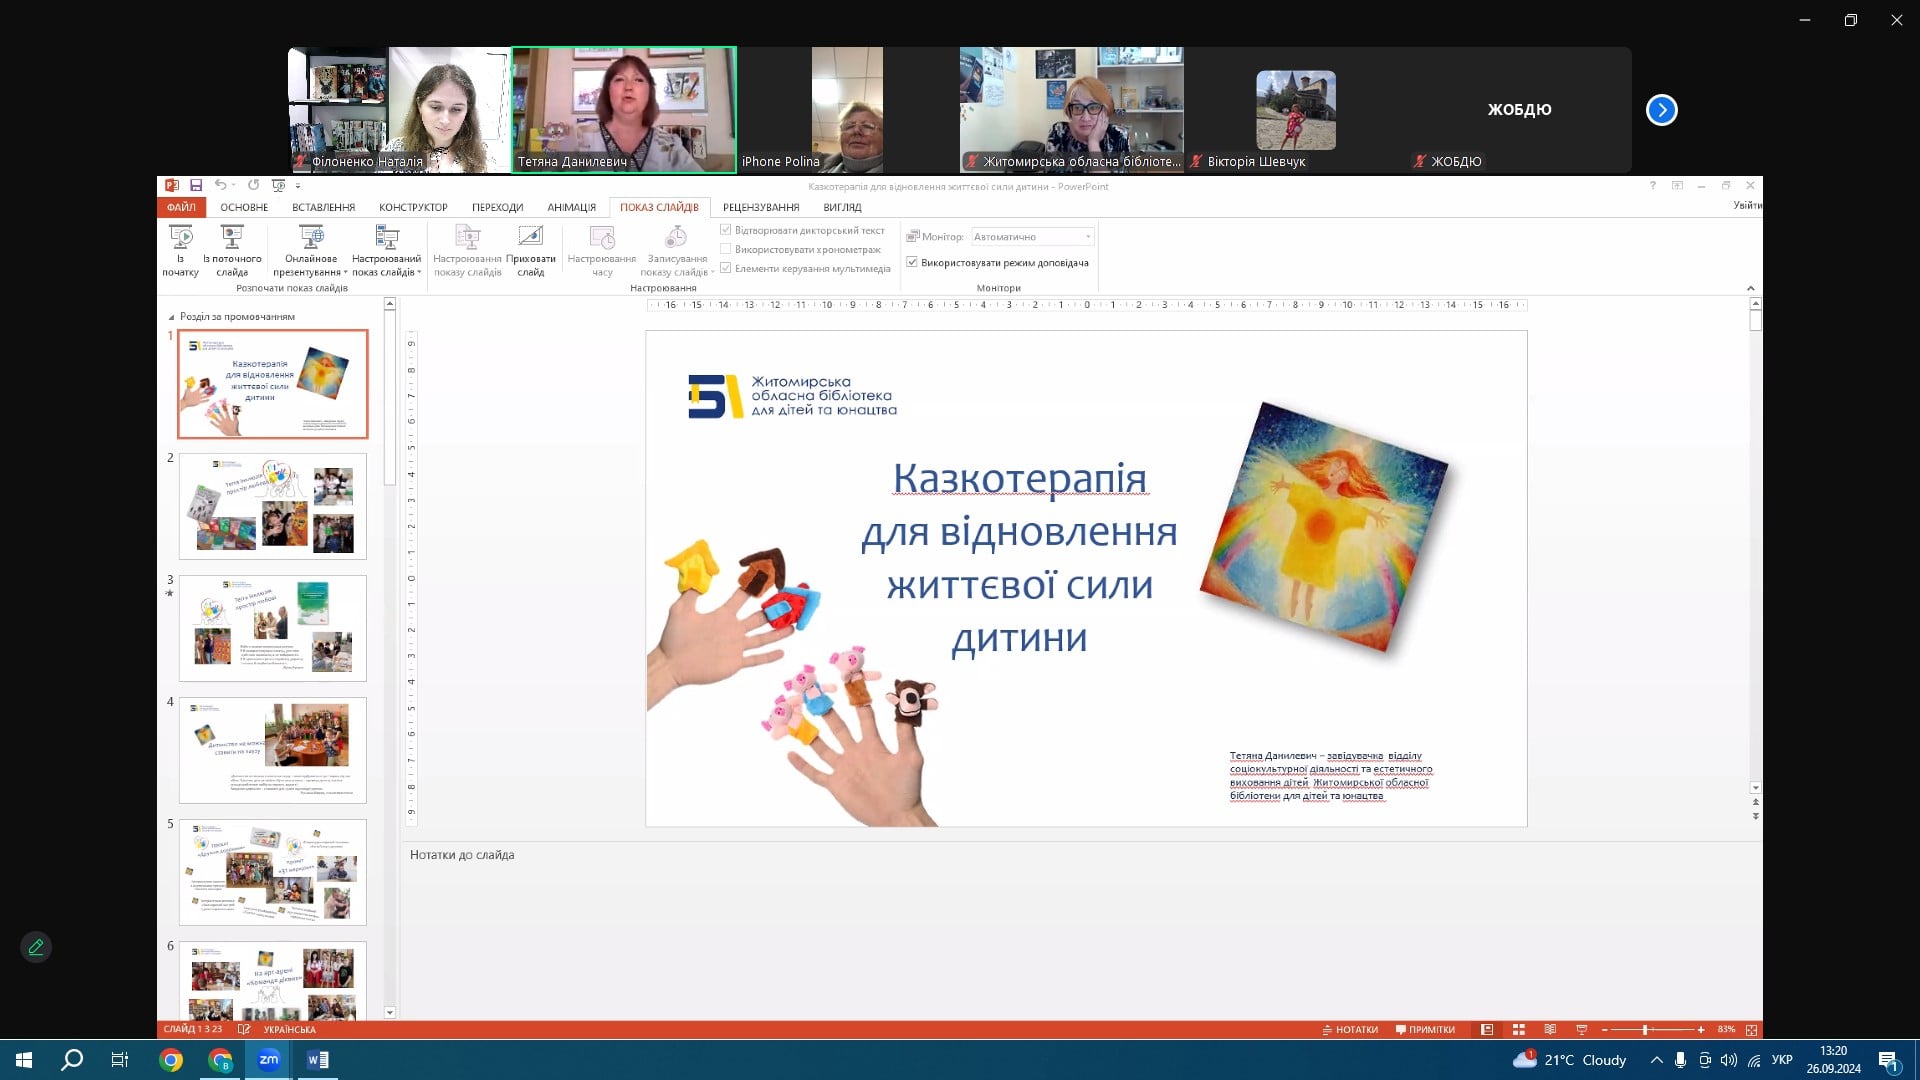Toggle 'Елементи керування мультимедіа' checkbox
1920x1080 pixels.
726,268
